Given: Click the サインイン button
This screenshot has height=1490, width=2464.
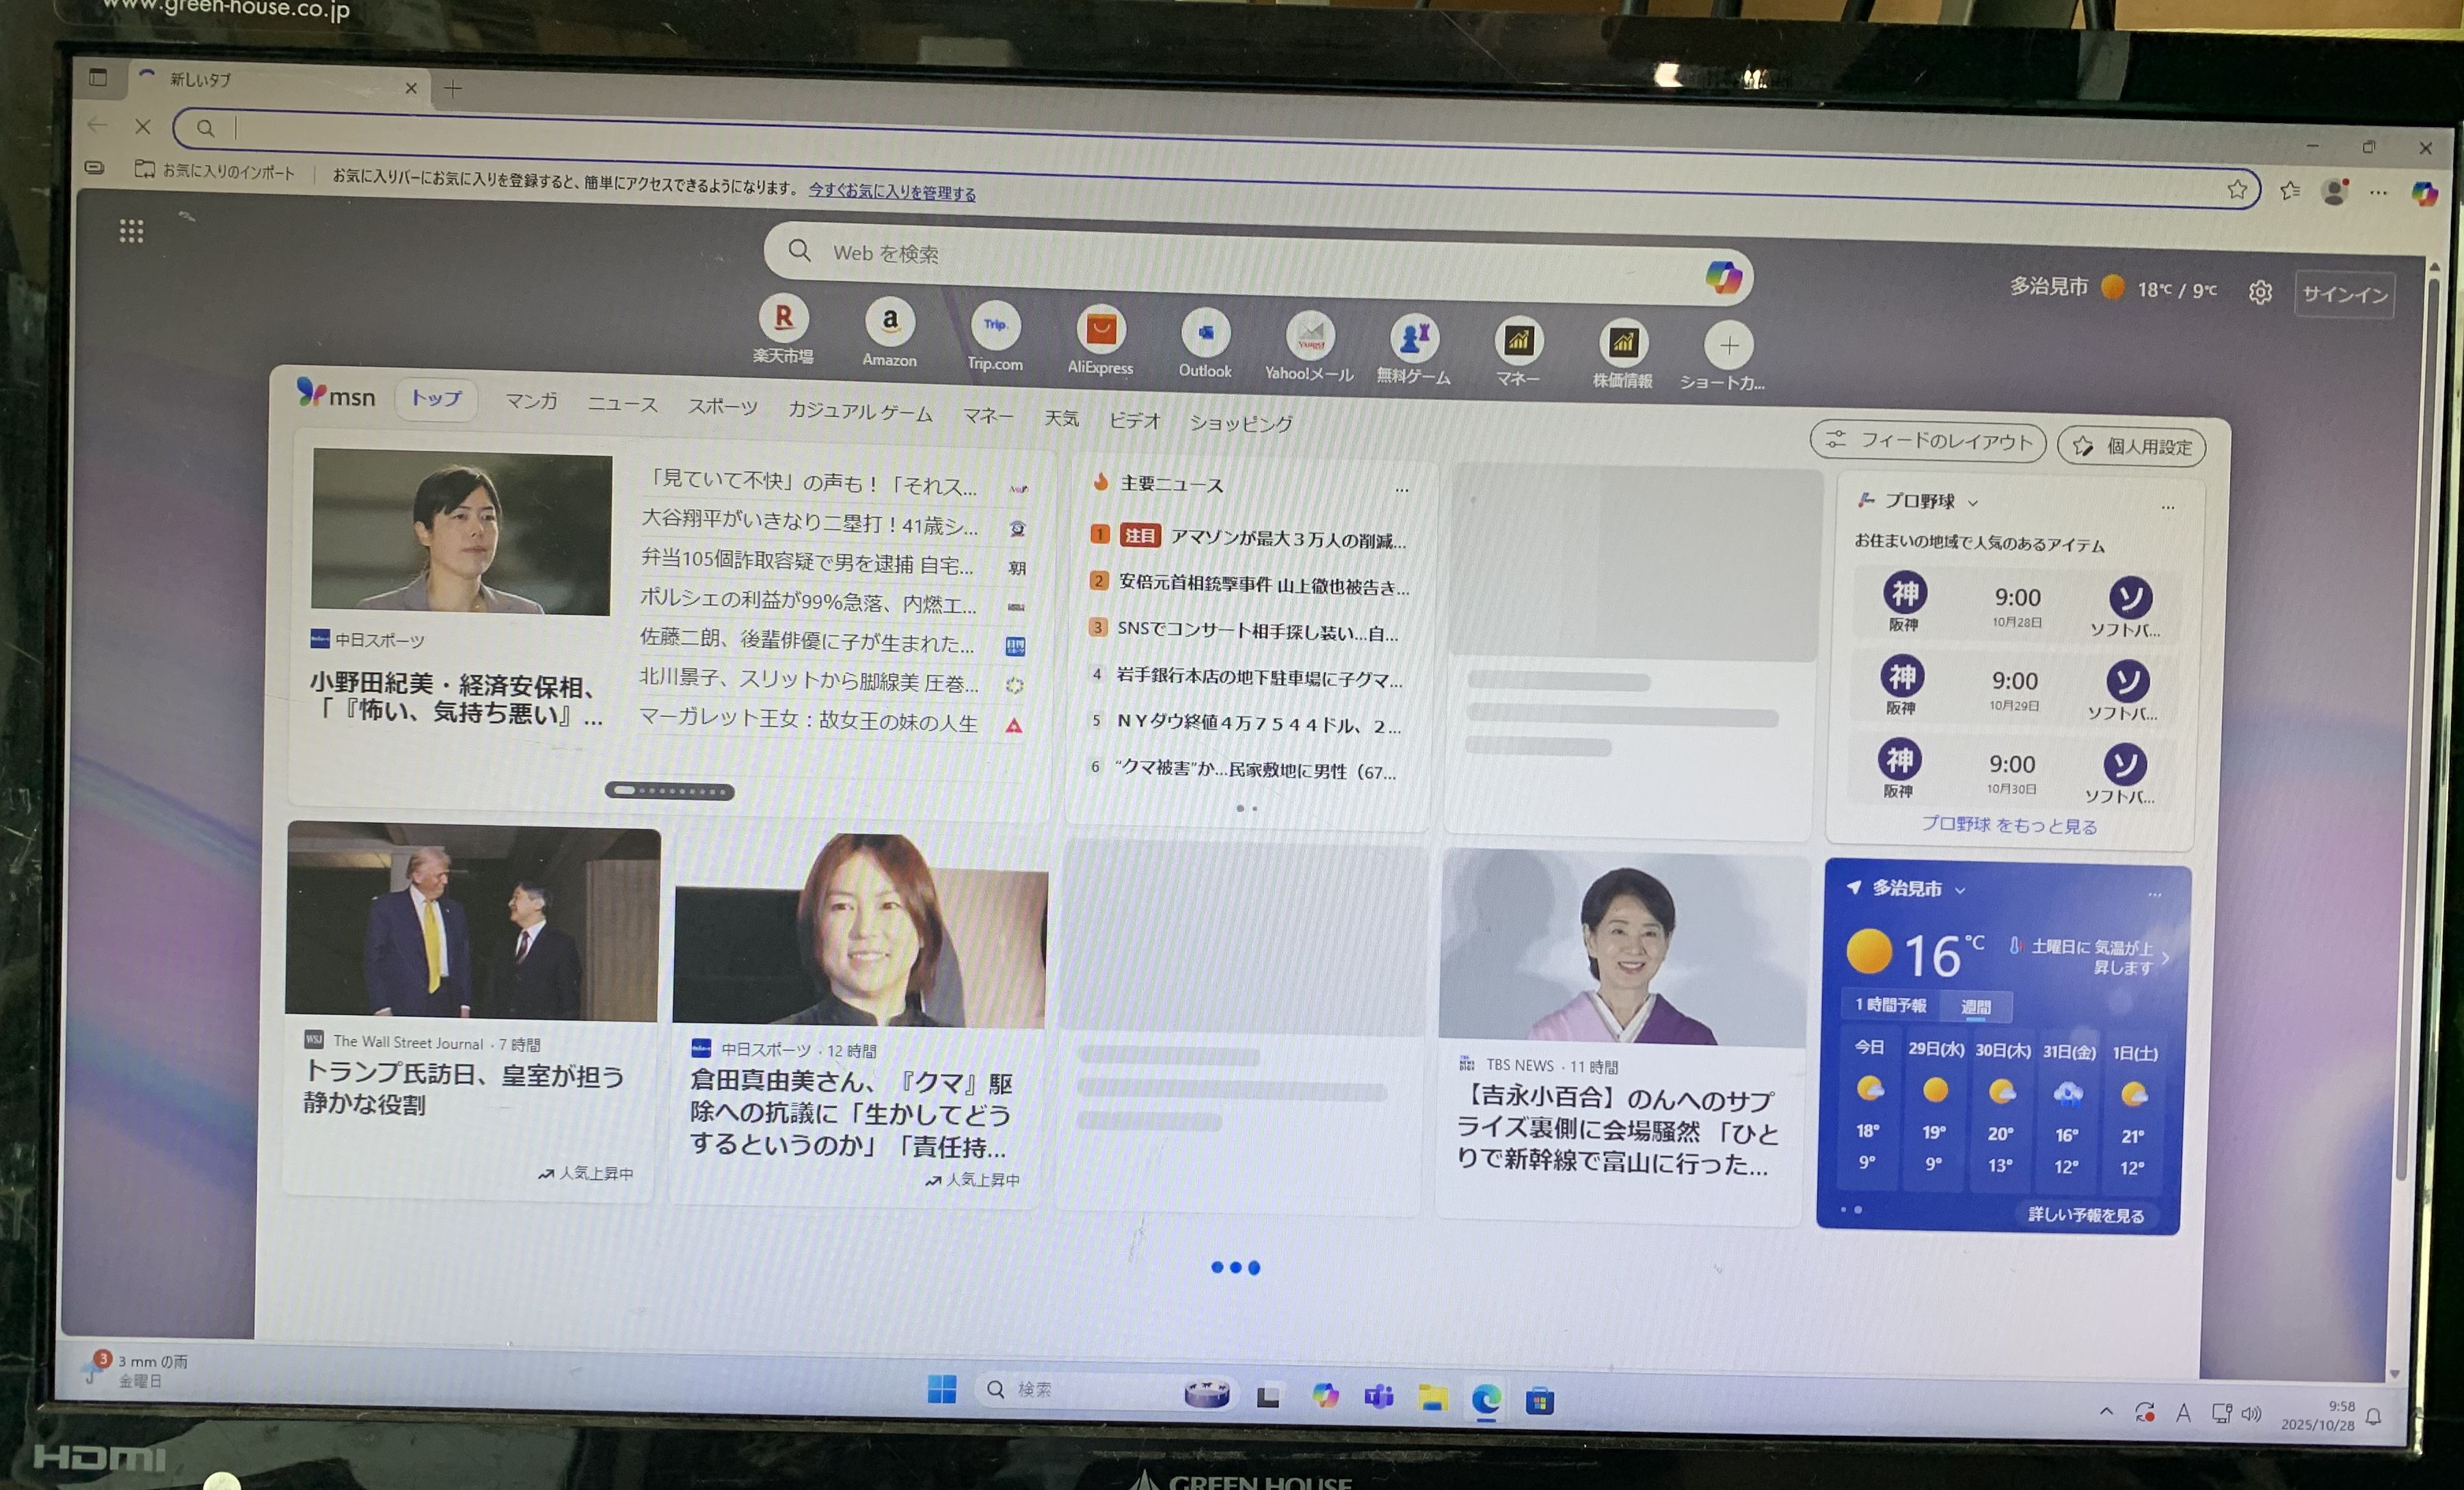Looking at the screenshot, I should pyautogui.click(x=2344, y=294).
